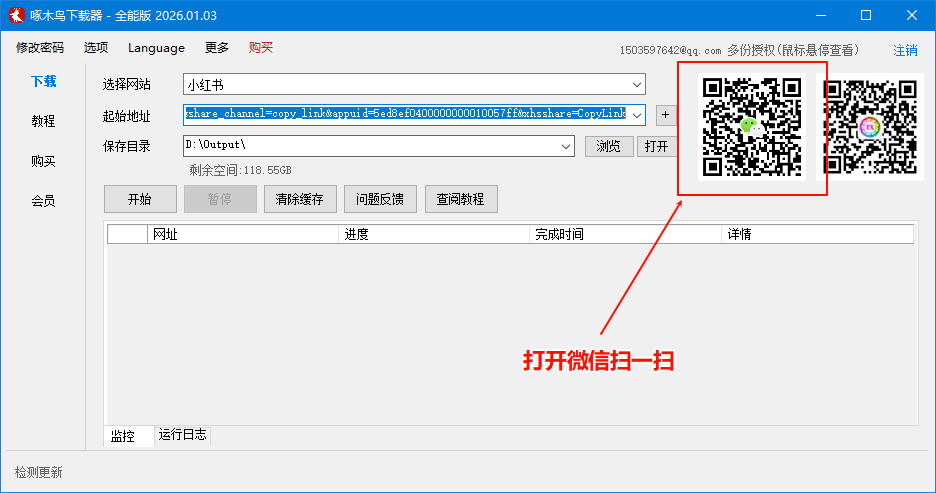The width and height of the screenshot is (936, 493).
Task: Click the 进度 column header in the table
Action: pos(357,234)
